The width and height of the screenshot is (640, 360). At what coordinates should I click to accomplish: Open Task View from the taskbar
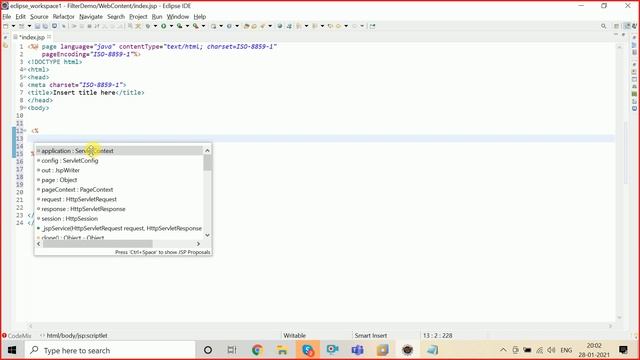click(x=232, y=350)
